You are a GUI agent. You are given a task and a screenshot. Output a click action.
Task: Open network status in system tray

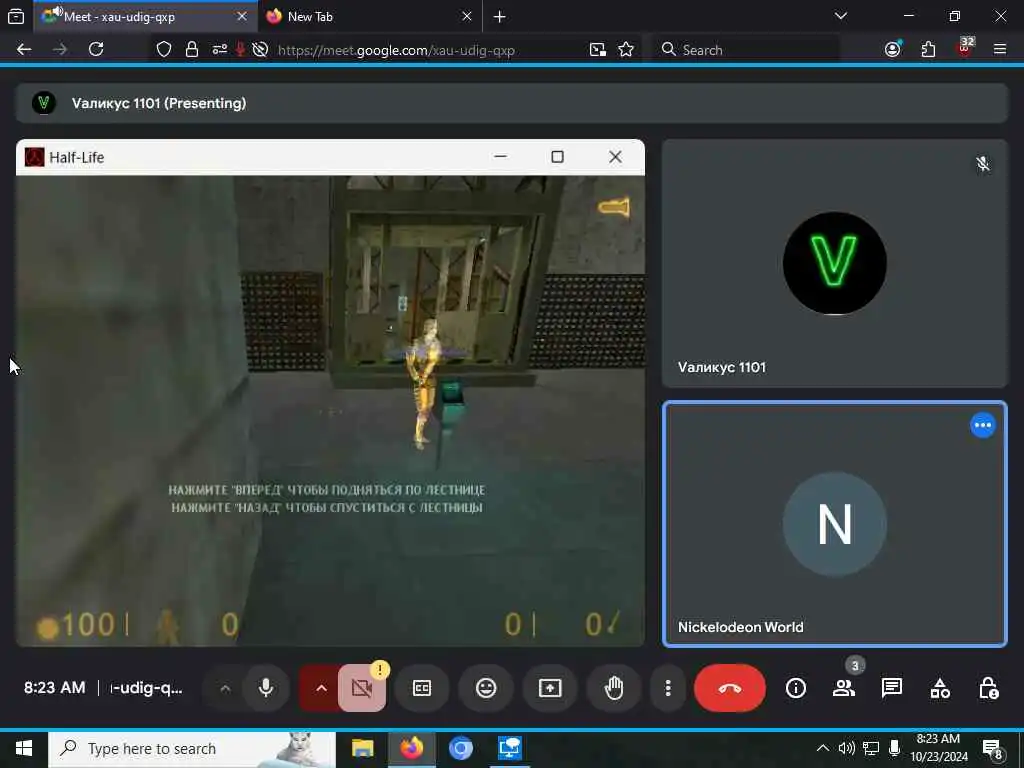tap(871, 748)
